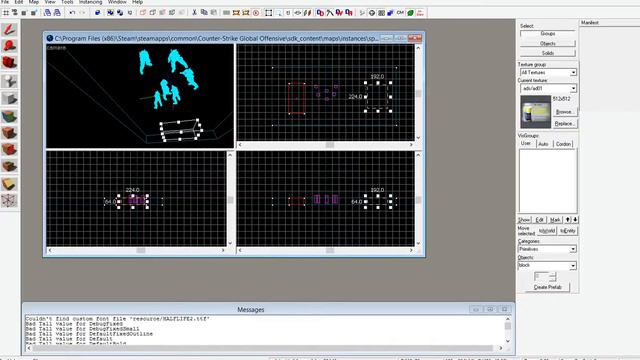Image resolution: width=640 pixels, height=360 pixels.
Task: Toggle cordon state
Action: 236,13
